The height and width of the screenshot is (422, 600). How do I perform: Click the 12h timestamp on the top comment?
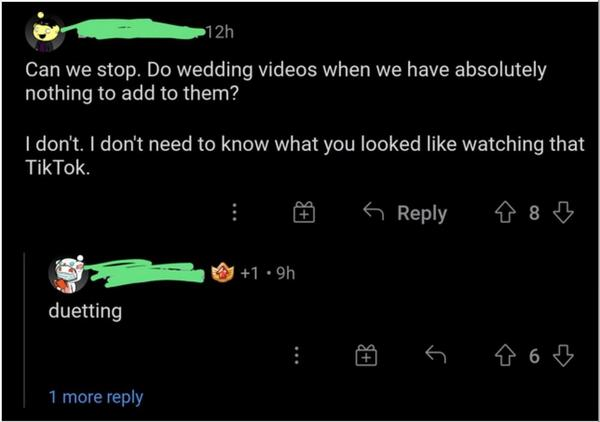point(220,33)
